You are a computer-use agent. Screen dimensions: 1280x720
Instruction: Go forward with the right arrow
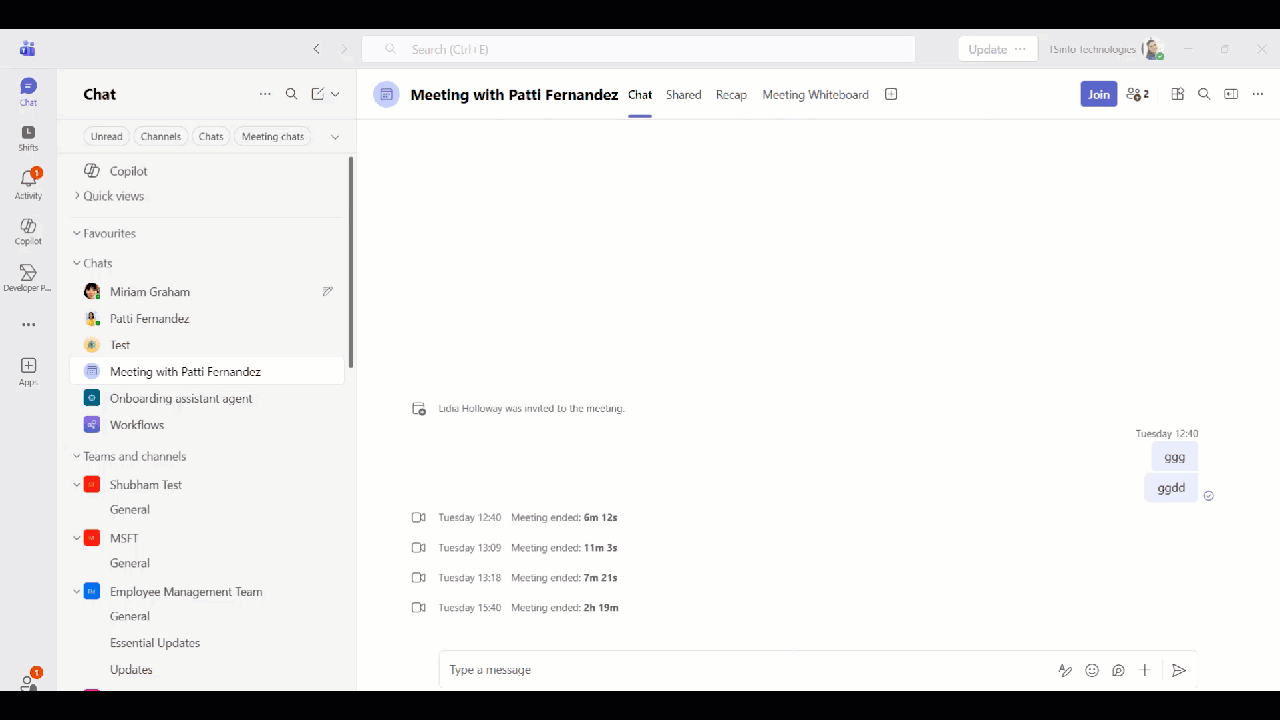pos(344,49)
